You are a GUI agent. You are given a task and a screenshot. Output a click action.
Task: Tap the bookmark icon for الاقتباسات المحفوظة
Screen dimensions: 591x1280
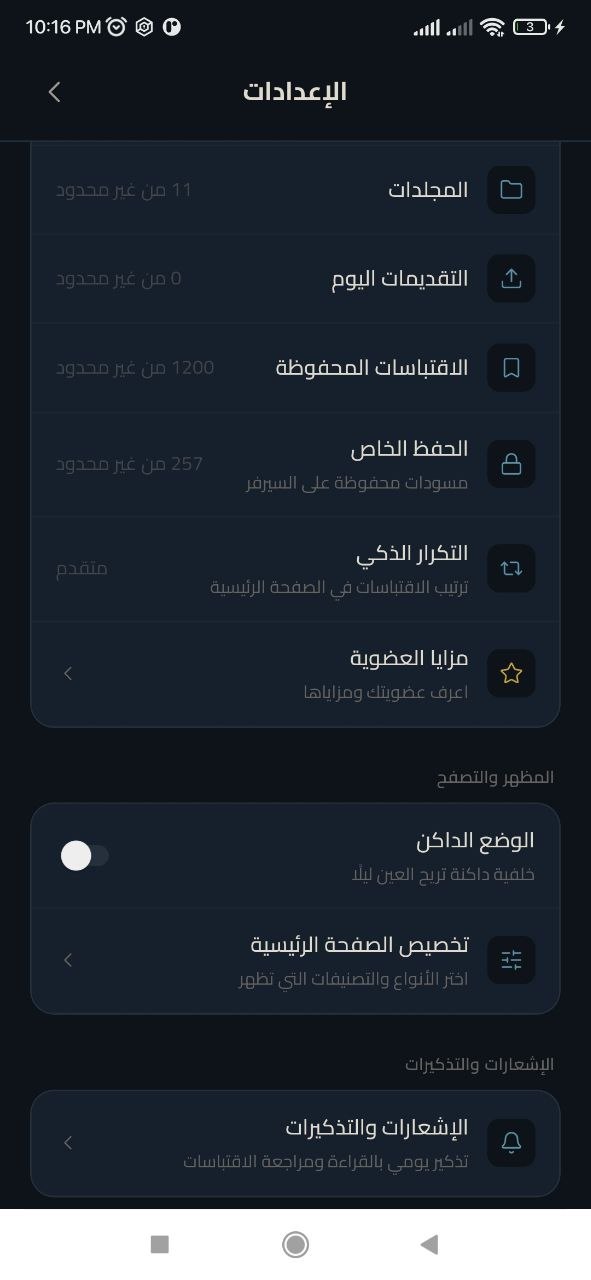click(x=511, y=367)
